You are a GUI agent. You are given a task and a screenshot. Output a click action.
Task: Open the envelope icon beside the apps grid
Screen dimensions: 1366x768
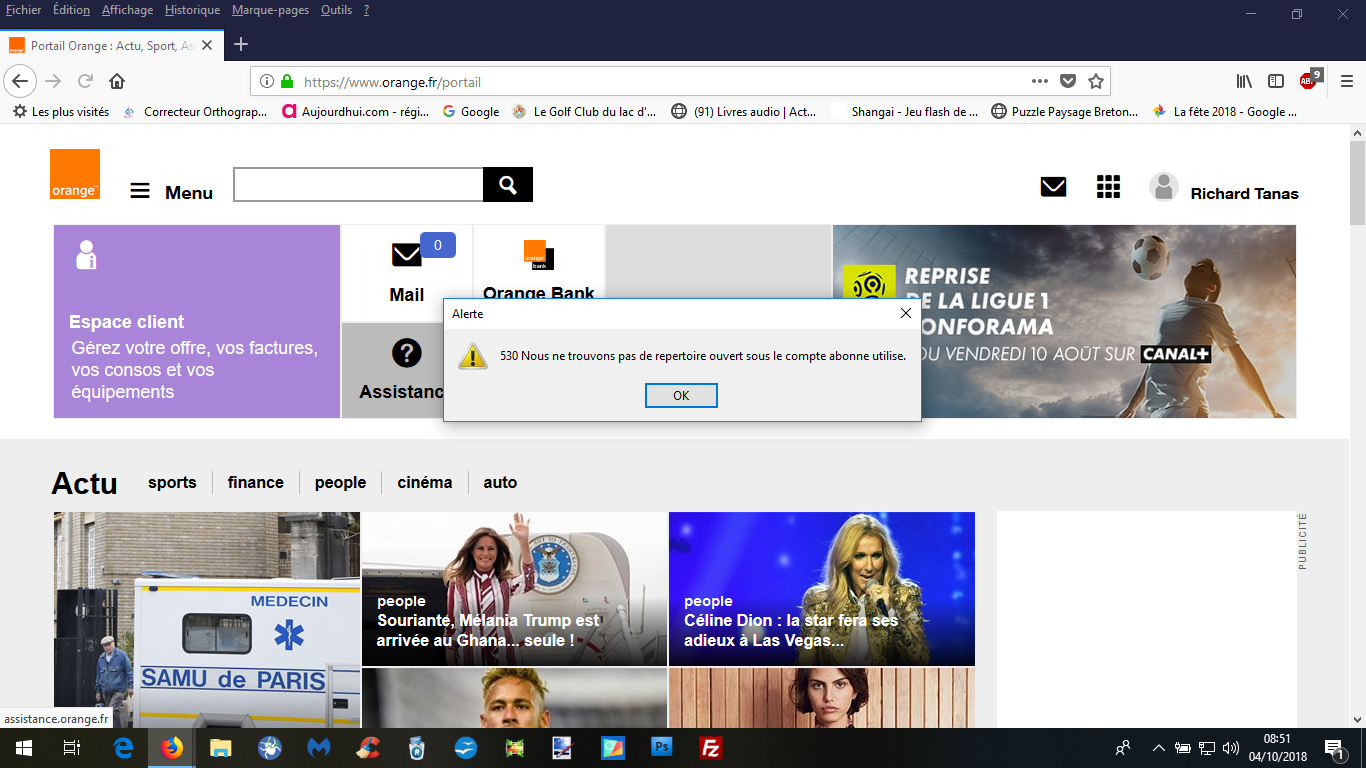pos(1053,186)
